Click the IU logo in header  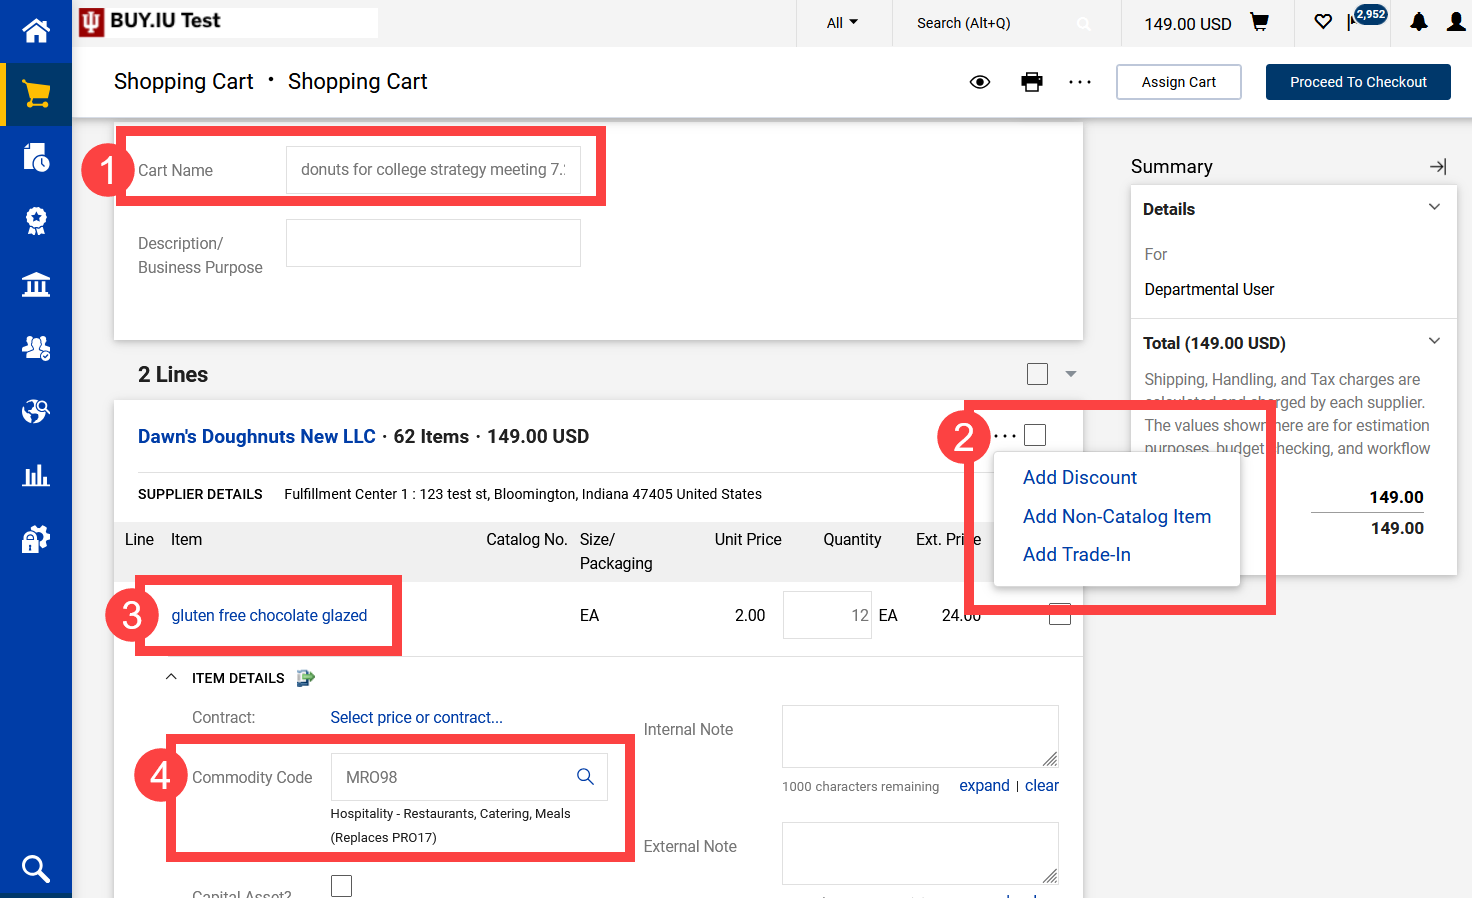92,22
